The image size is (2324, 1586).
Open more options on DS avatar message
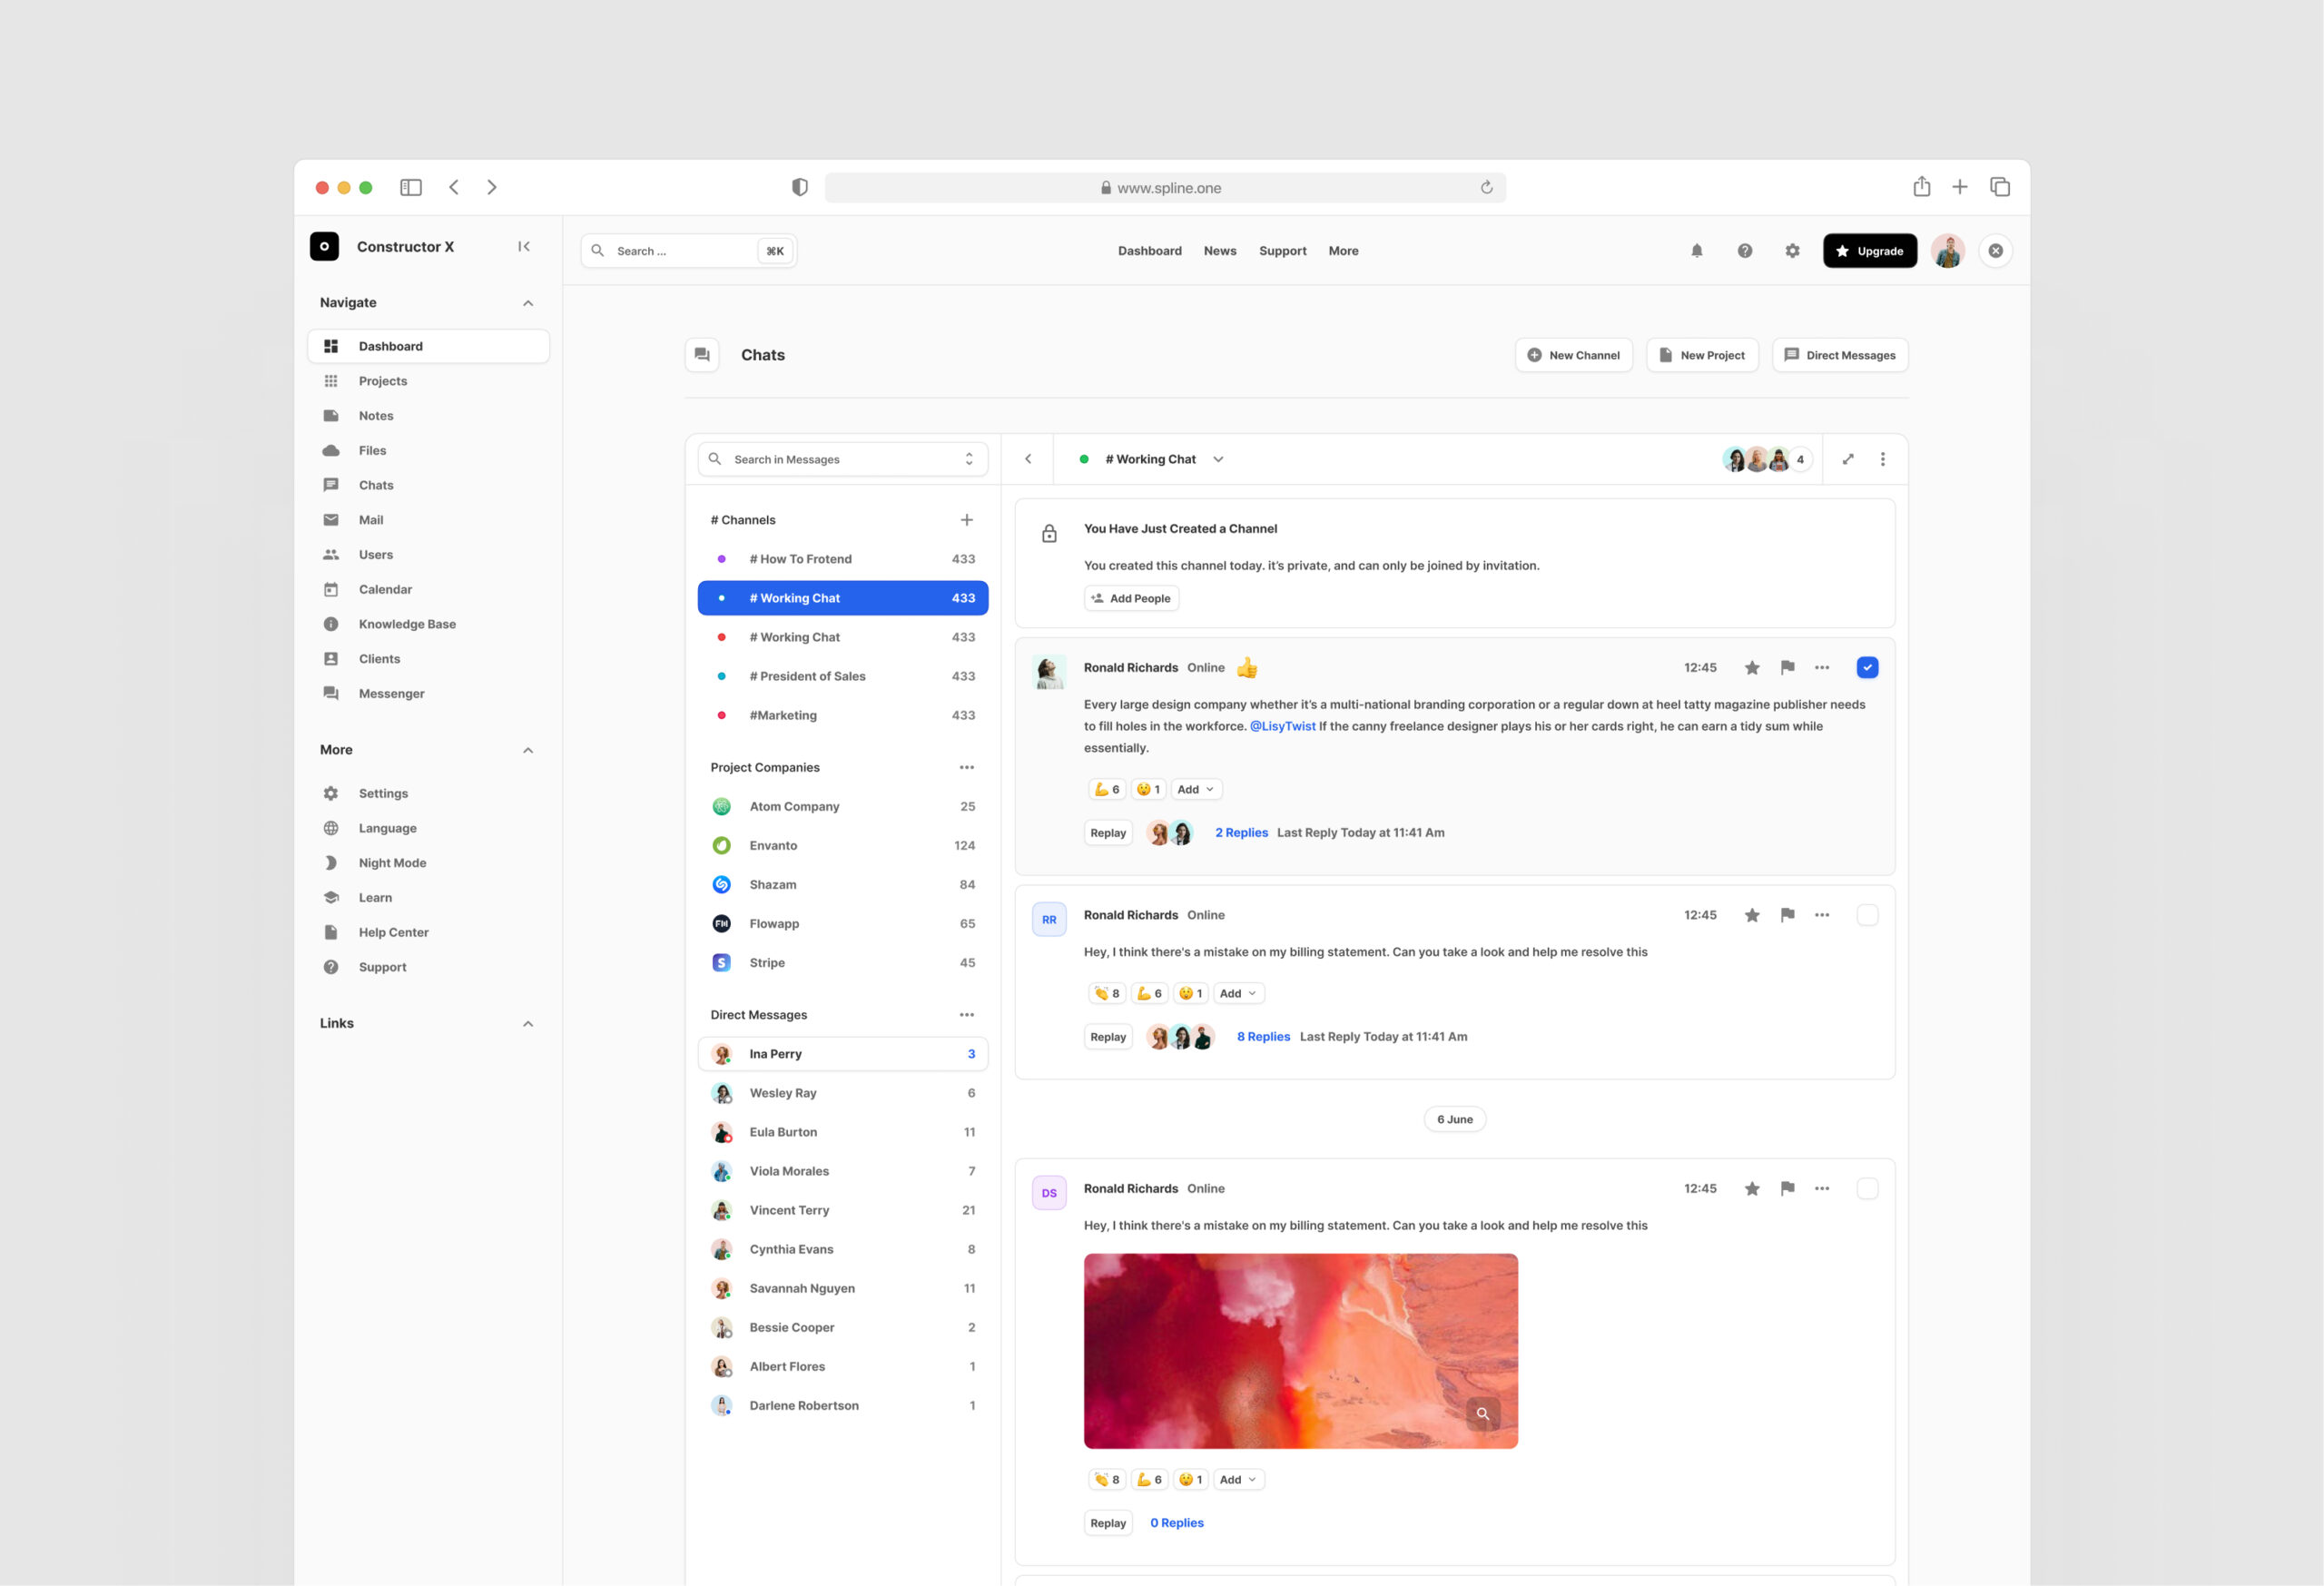click(1822, 1189)
